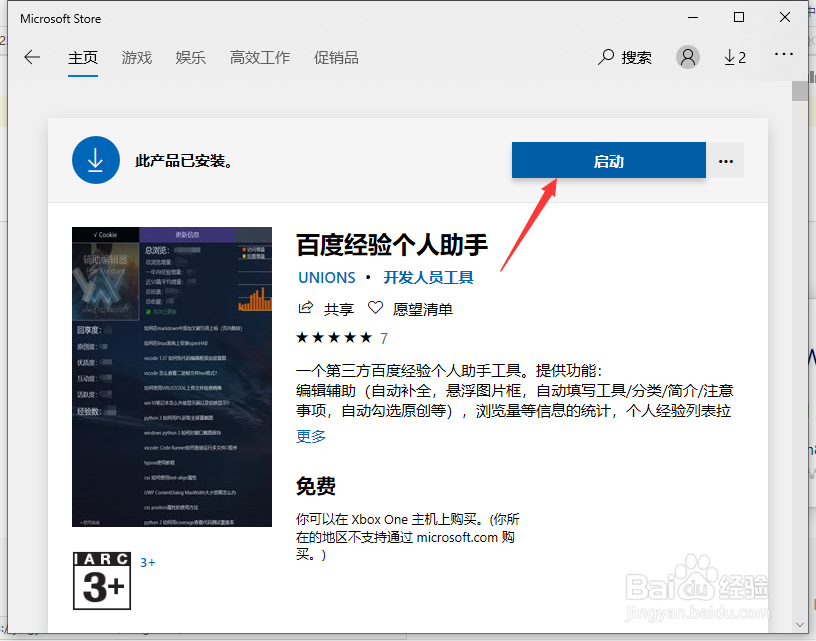The height and width of the screenshot is (641, 816).
Task: Click the 此产品已安装 status text
Action: point(184,161)
